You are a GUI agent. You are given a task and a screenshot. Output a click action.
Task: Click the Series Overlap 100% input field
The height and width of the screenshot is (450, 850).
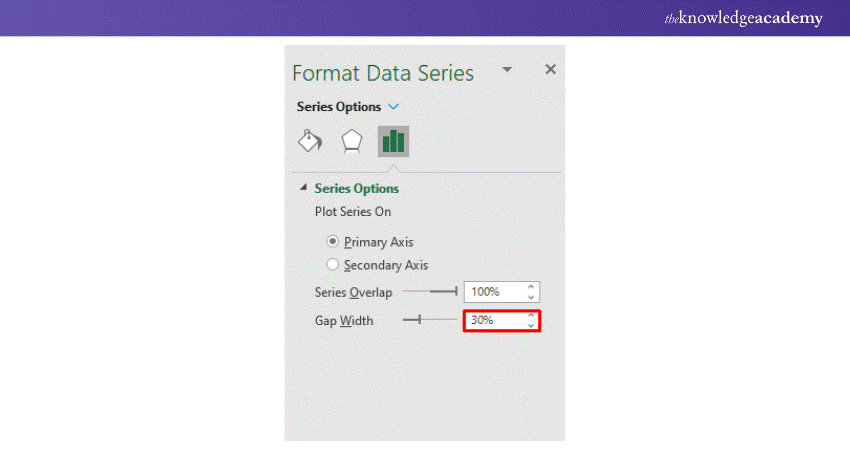[x=494, y=292]
